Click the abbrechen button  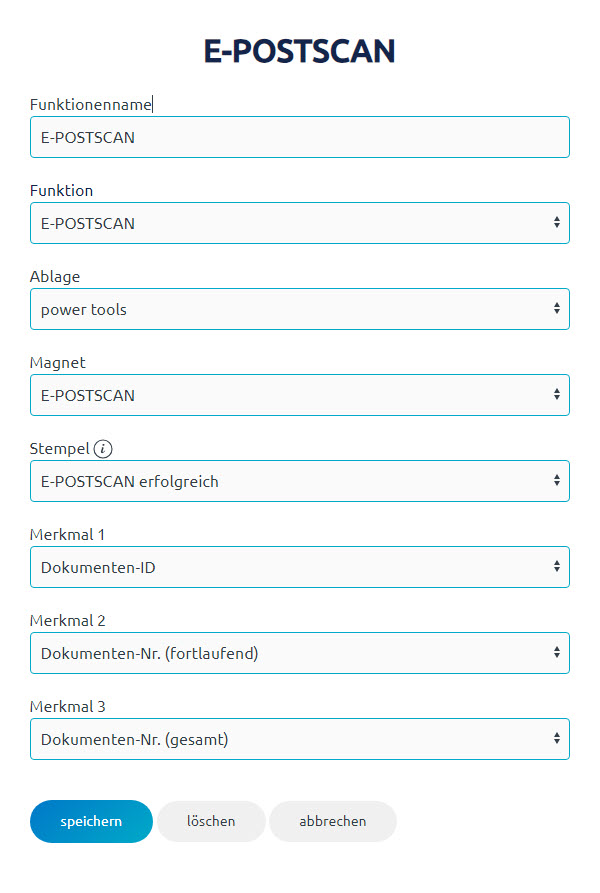point(332,821)
